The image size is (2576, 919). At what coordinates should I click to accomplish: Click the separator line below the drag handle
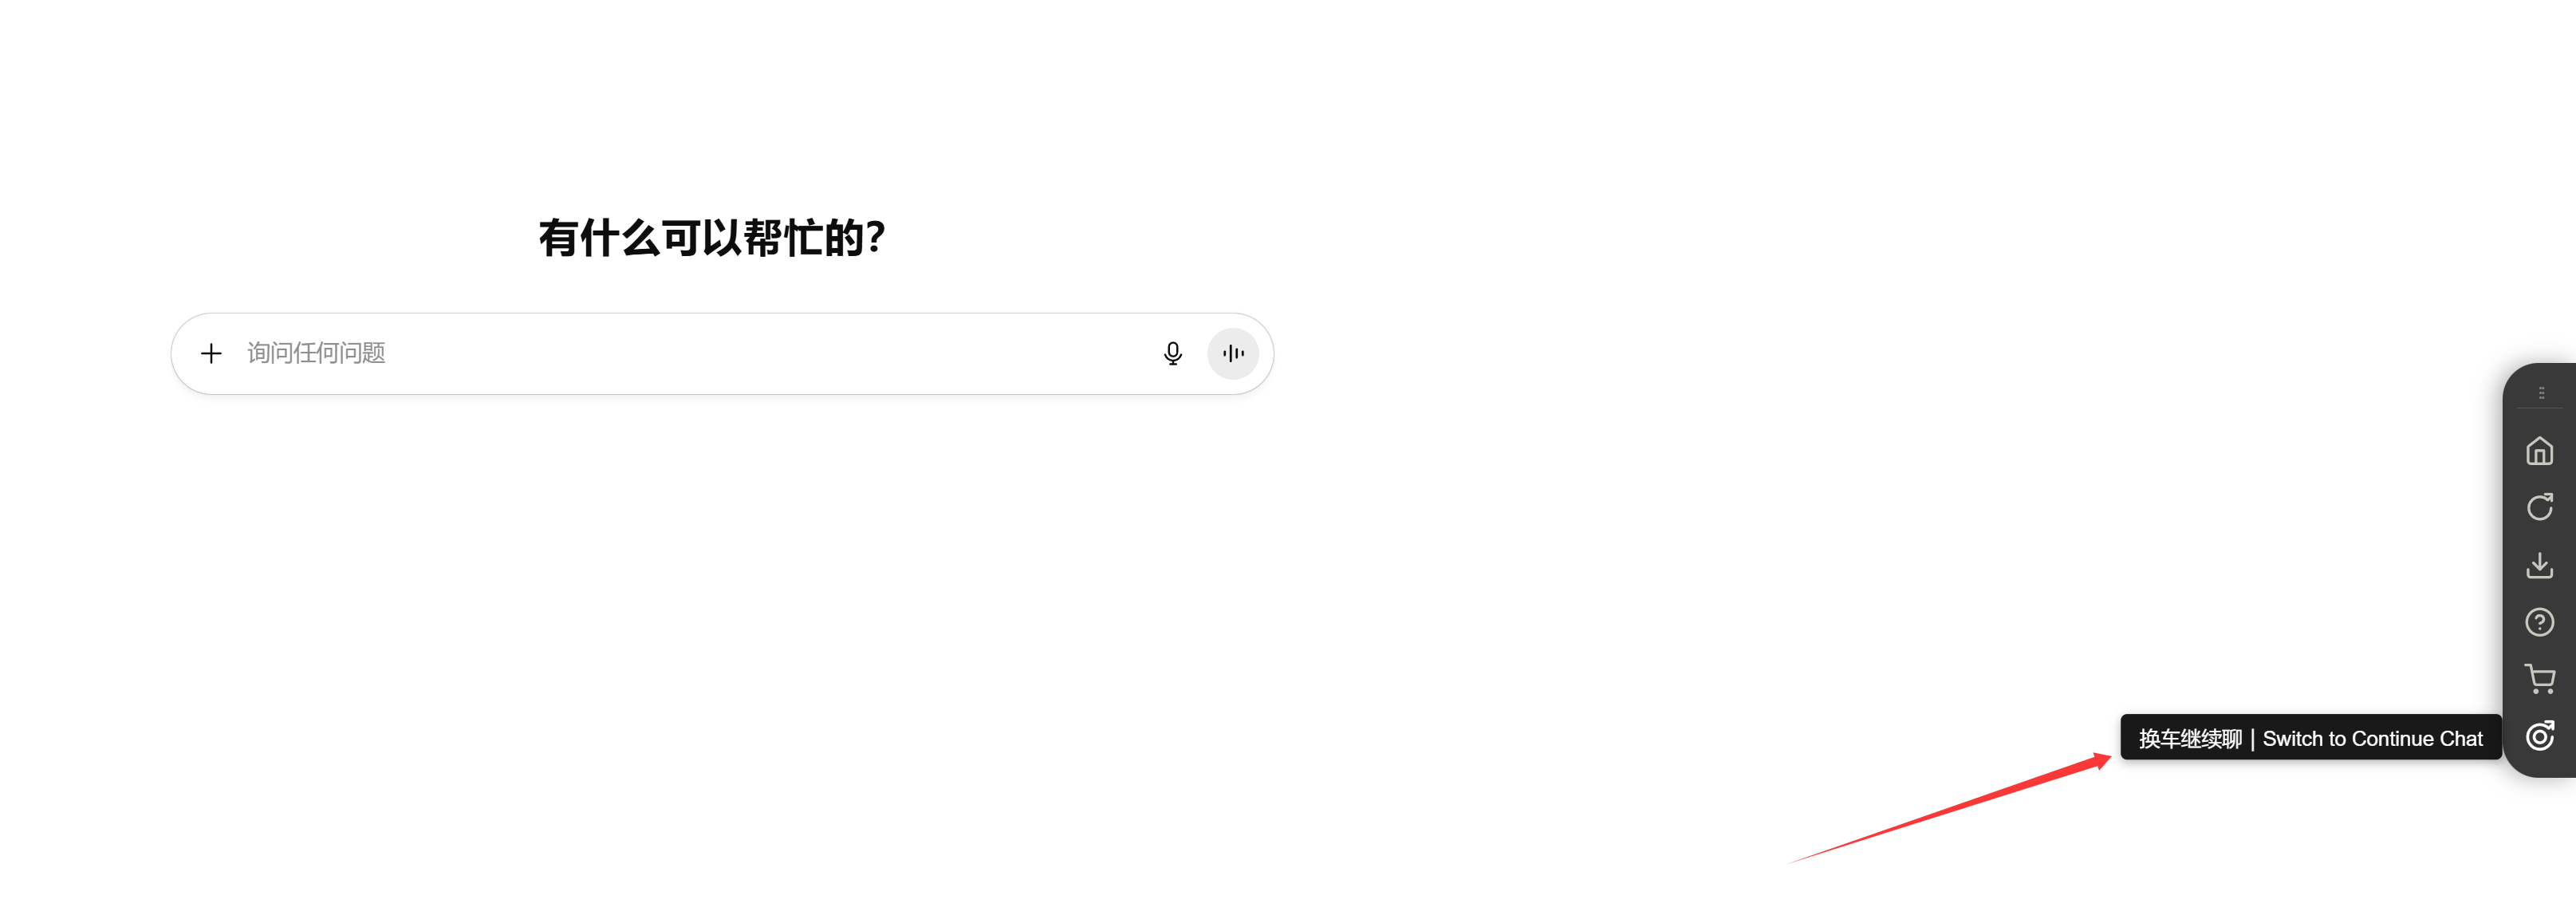click(2540, 408)
